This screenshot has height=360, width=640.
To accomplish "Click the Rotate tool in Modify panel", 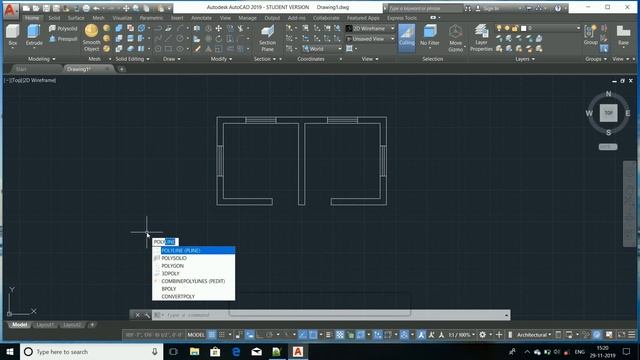I will tap(219, 39).
